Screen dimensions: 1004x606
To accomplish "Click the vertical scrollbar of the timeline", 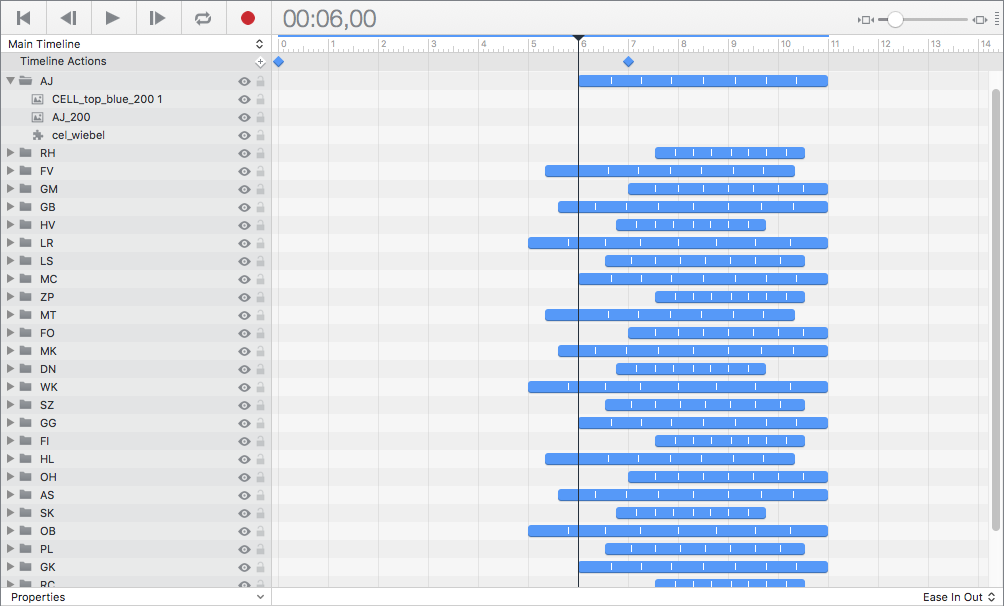I will point(995,309).
